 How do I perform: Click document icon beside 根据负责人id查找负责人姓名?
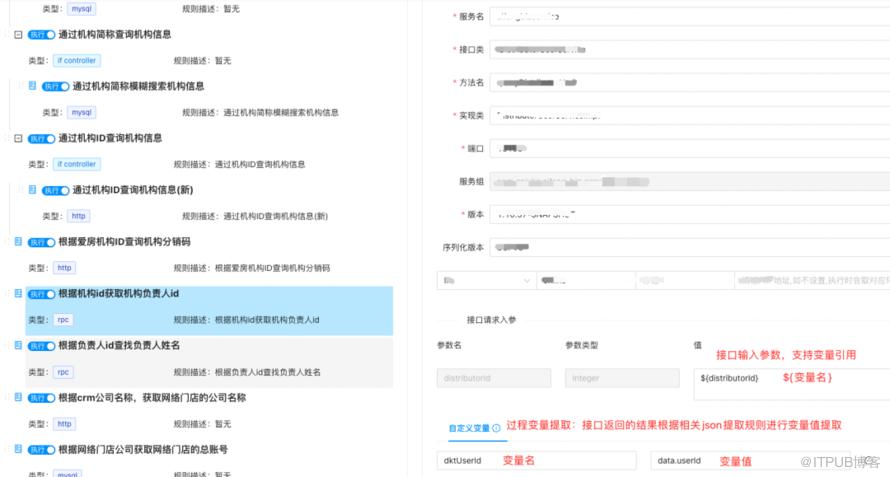(19, 345)
